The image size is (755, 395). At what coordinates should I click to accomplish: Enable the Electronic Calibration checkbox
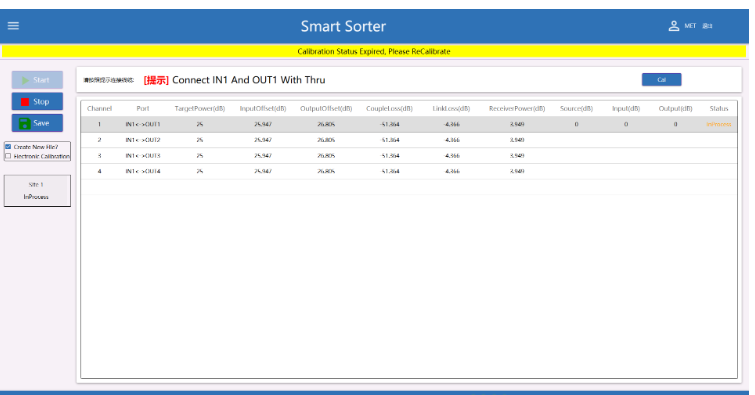[8, 156]
